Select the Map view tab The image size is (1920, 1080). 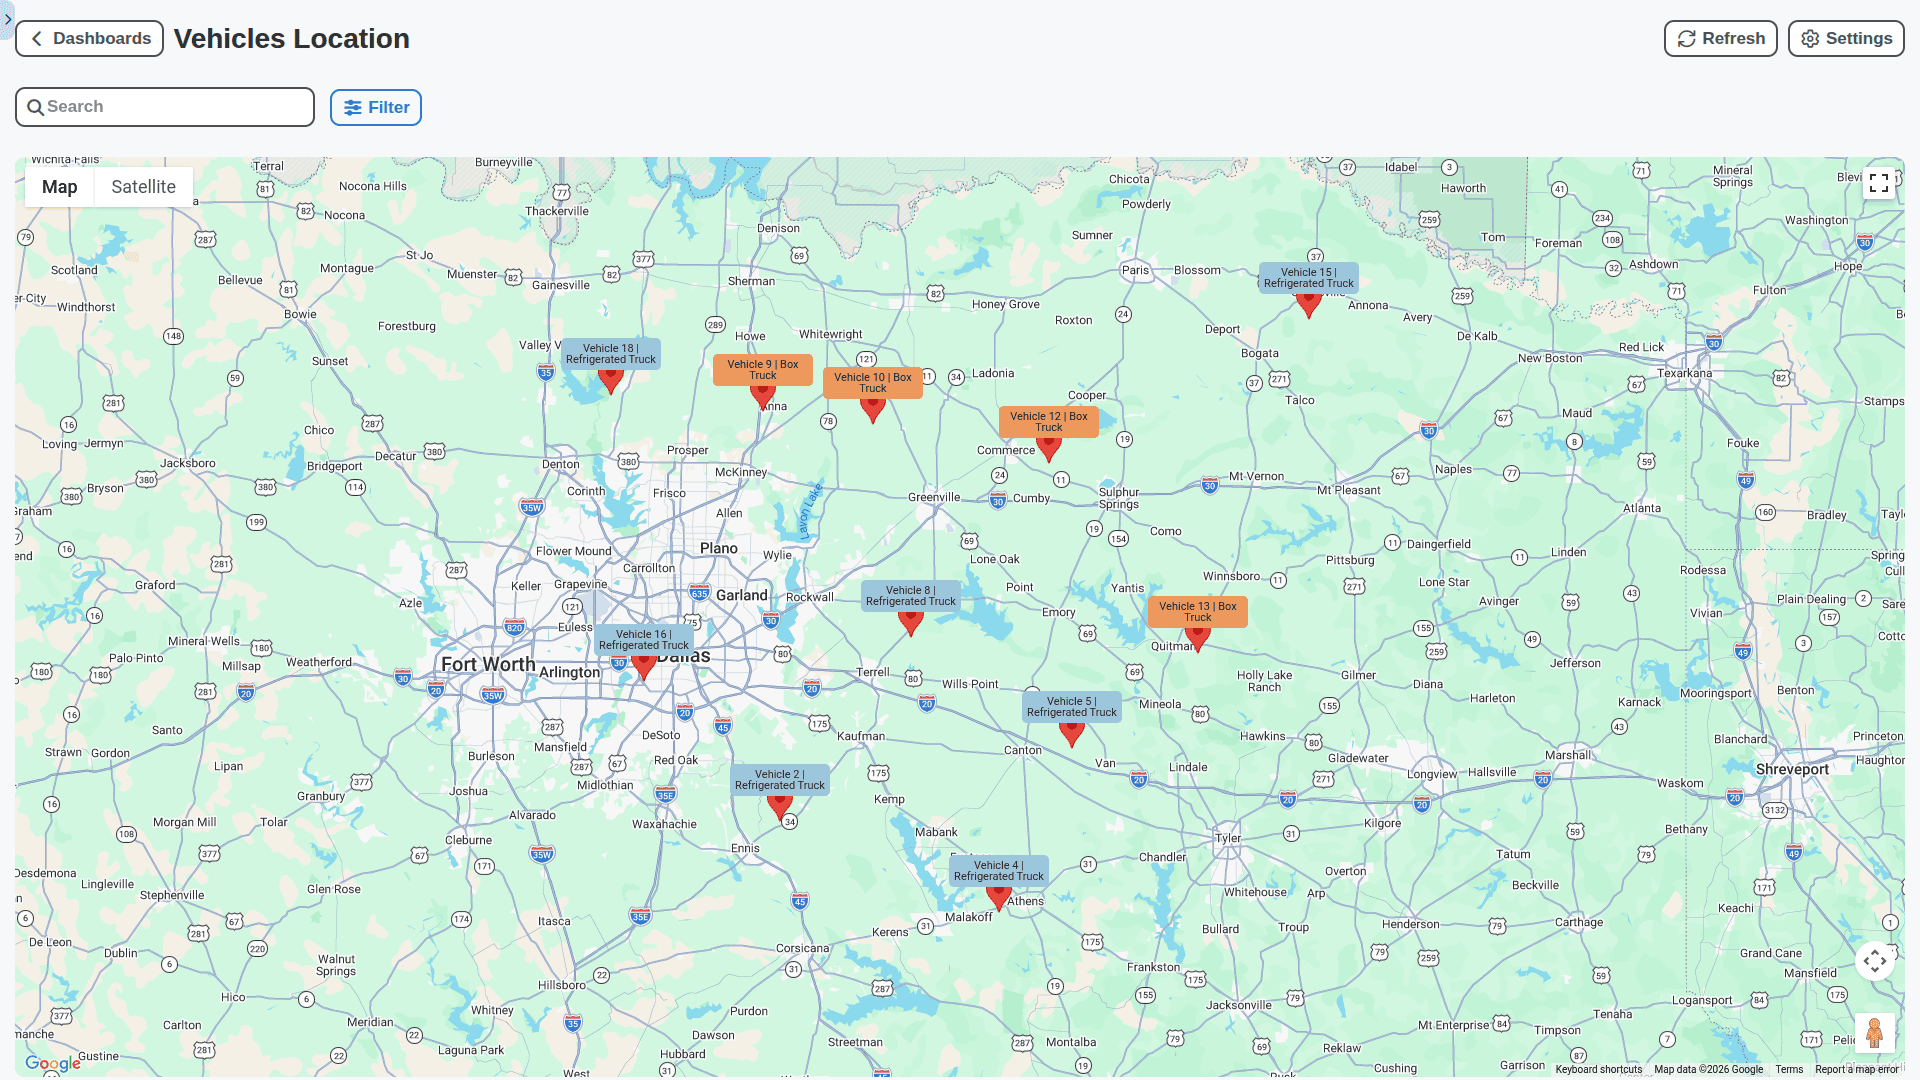pyautogui.click(x=59, y=186)
